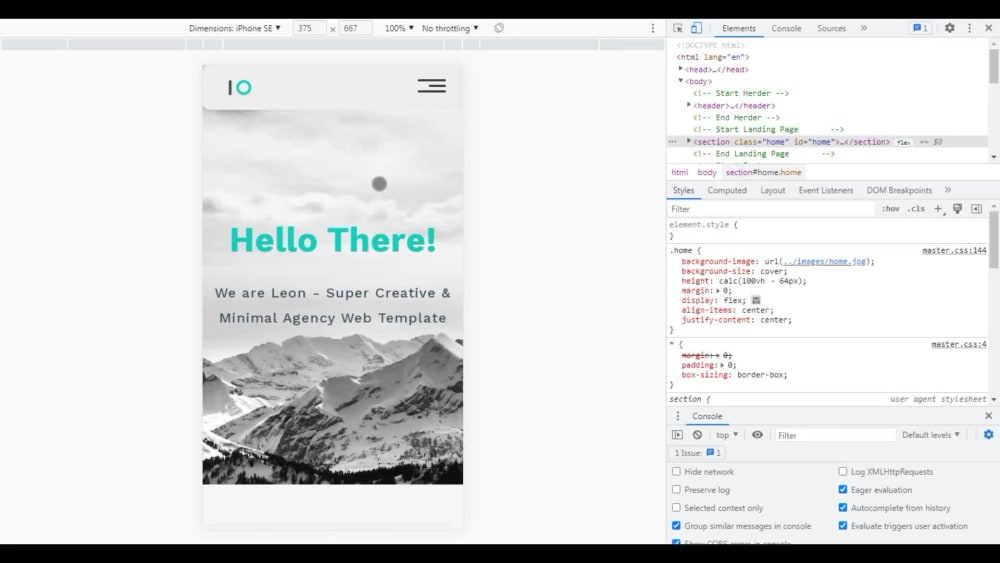Screen dimensions: 1000x563
Task: Switch to the Console tab in top bar
Action: point(786,28)
